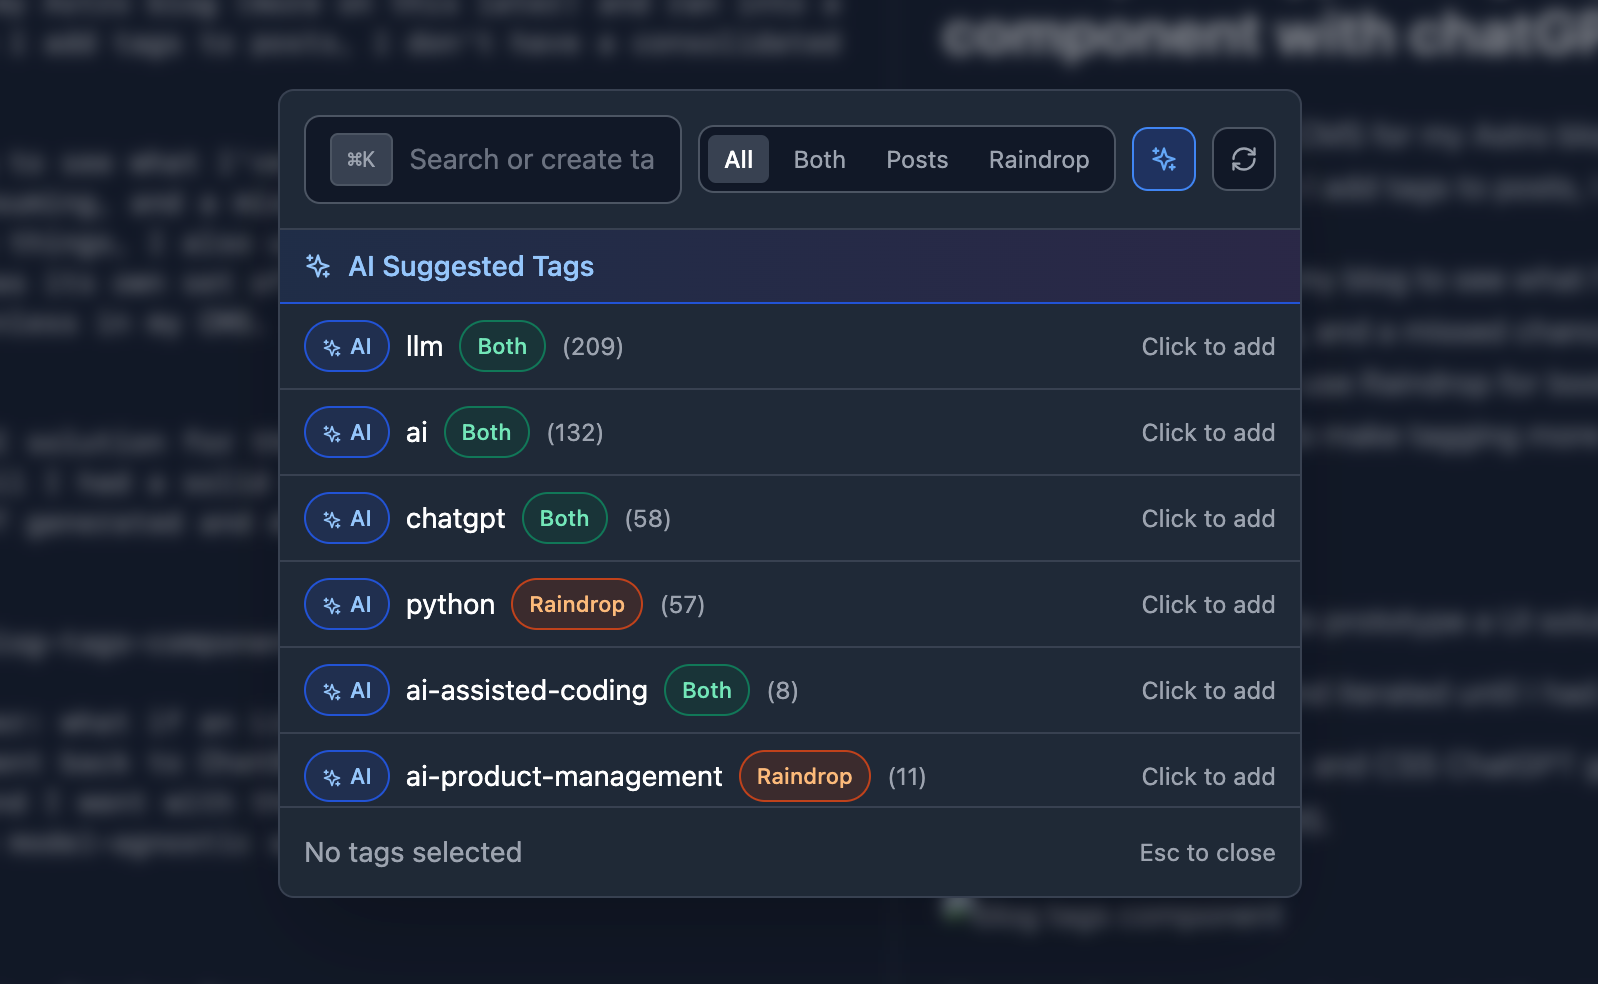Click the ai-product-management tag name
Image resolution: width=1598 pixels, height=984 pixels.
(x=564, y=777)
